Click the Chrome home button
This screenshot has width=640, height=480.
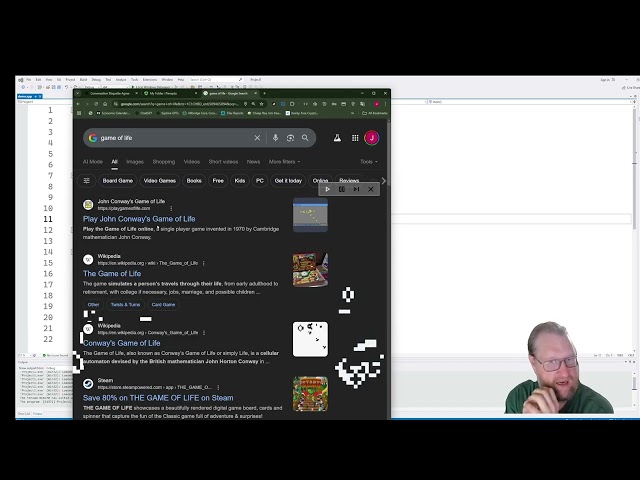coord(105,104)
